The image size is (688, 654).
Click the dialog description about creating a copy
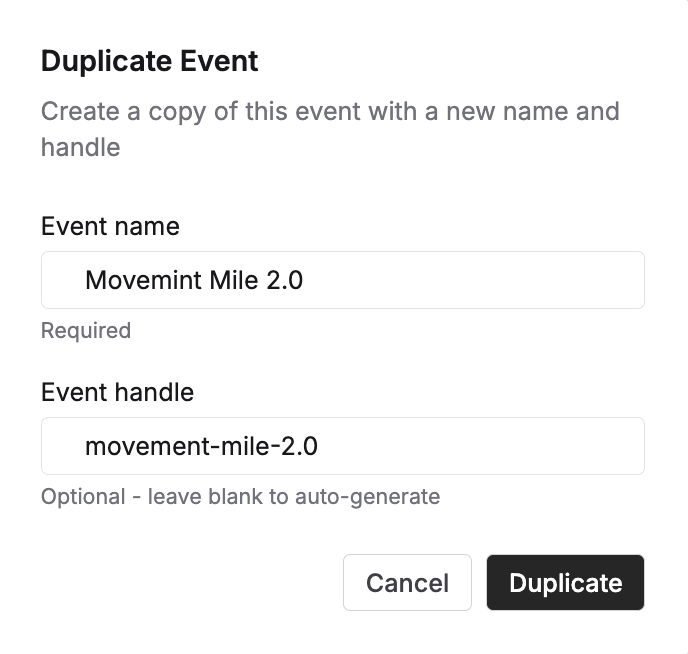click(x=330, y=129)
